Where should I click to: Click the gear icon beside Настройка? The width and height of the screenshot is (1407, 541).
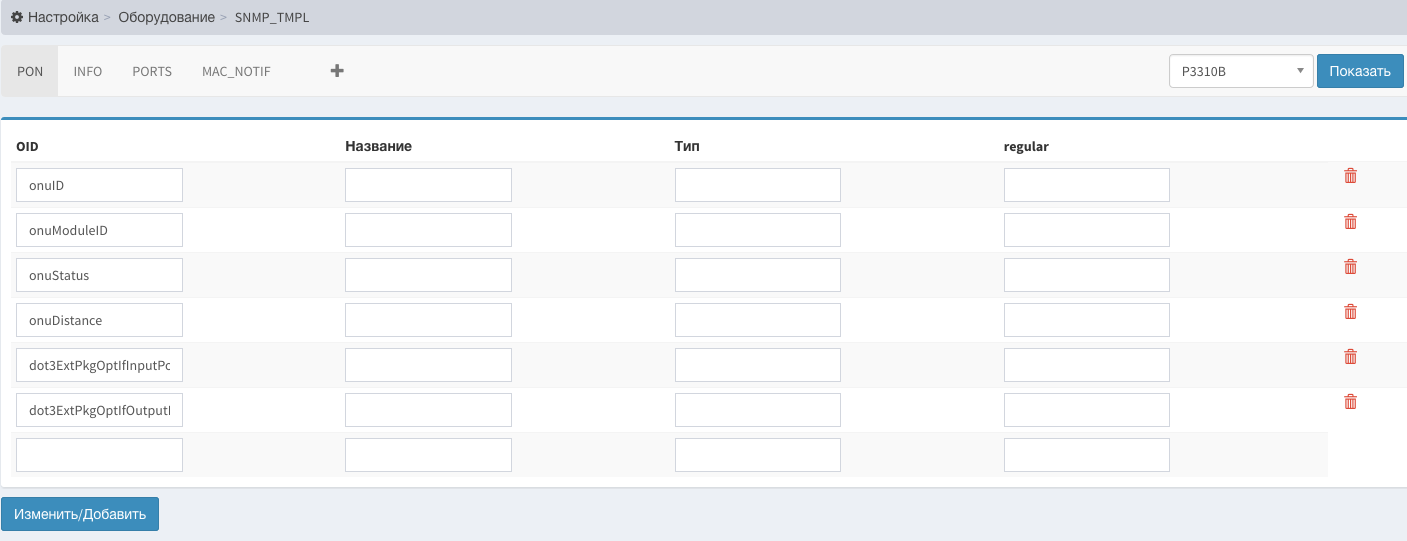click(x=17, y=17)
